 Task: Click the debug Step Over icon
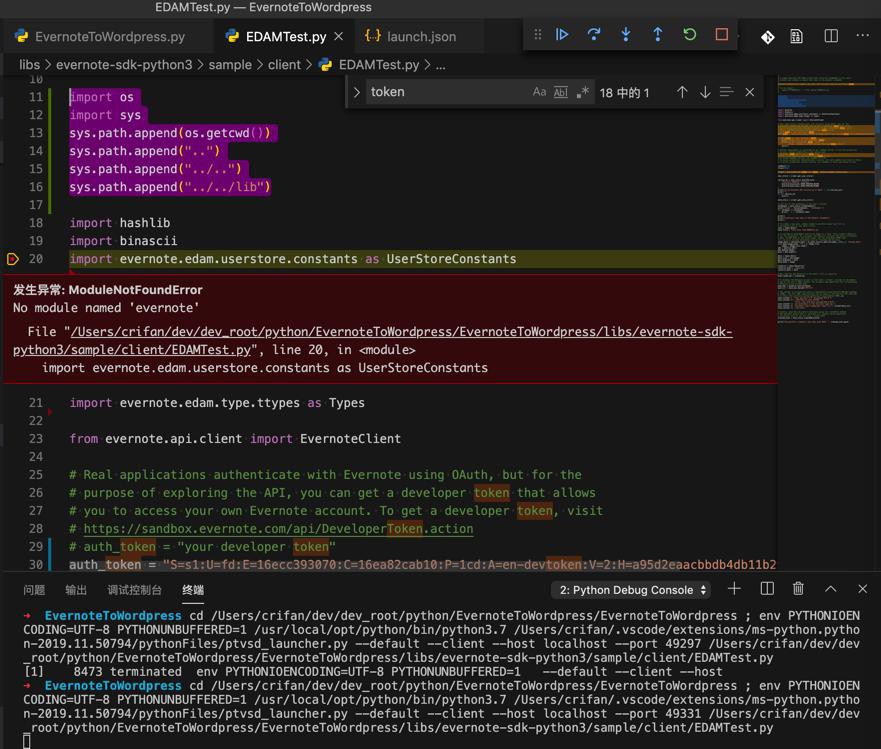pyautogui.click(x=593, y=35)
